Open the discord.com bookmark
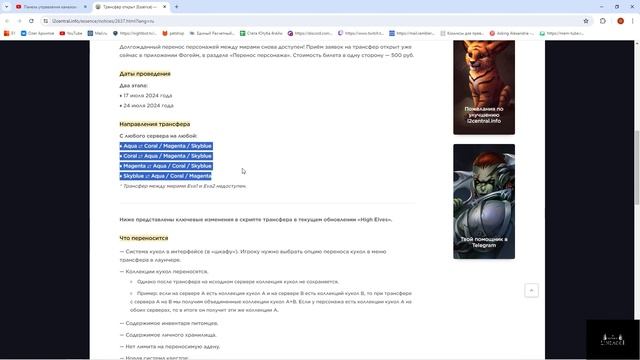Screen dimensions: 640x360 [310, 33]
